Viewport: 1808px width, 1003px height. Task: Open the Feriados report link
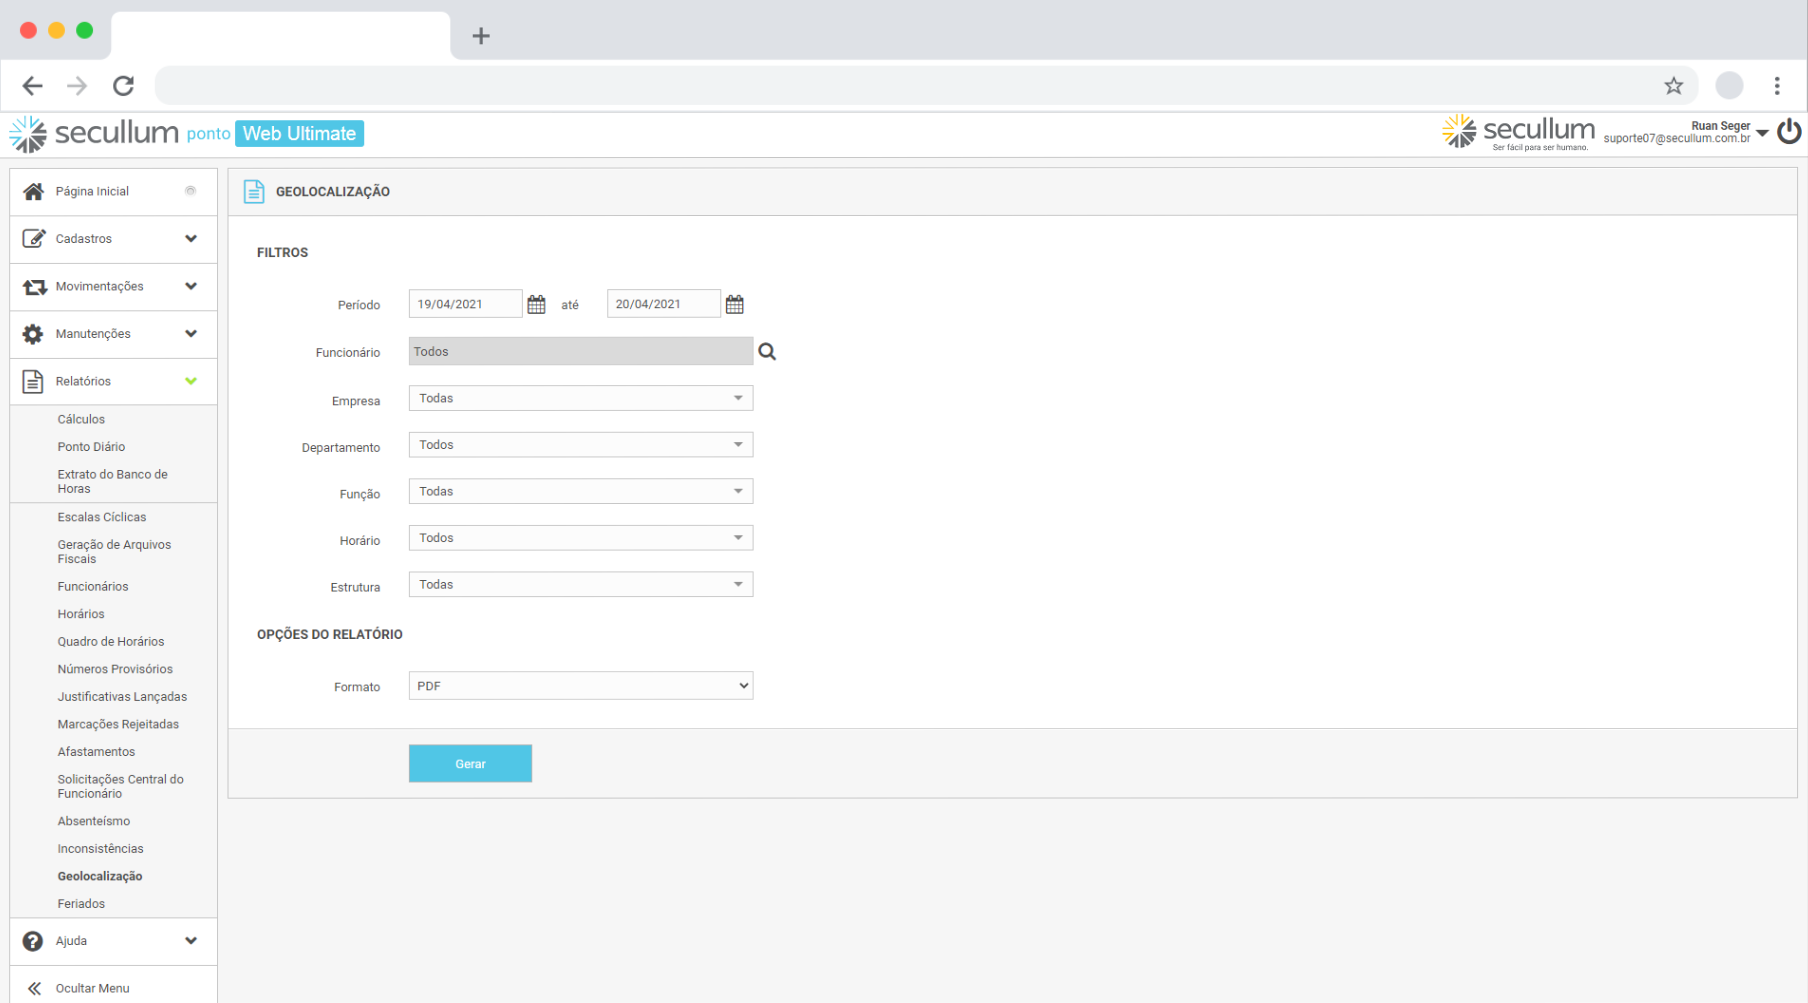(81, 904)
